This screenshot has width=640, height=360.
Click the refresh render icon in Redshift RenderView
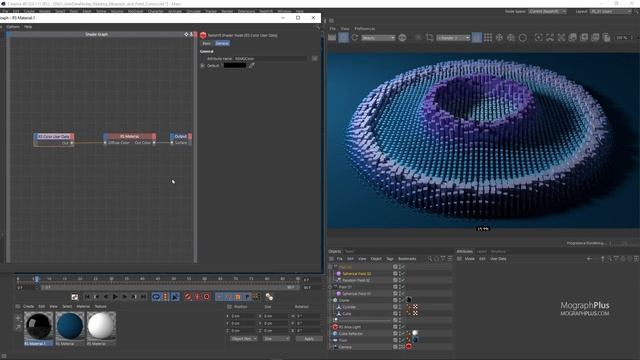point(355,38)
